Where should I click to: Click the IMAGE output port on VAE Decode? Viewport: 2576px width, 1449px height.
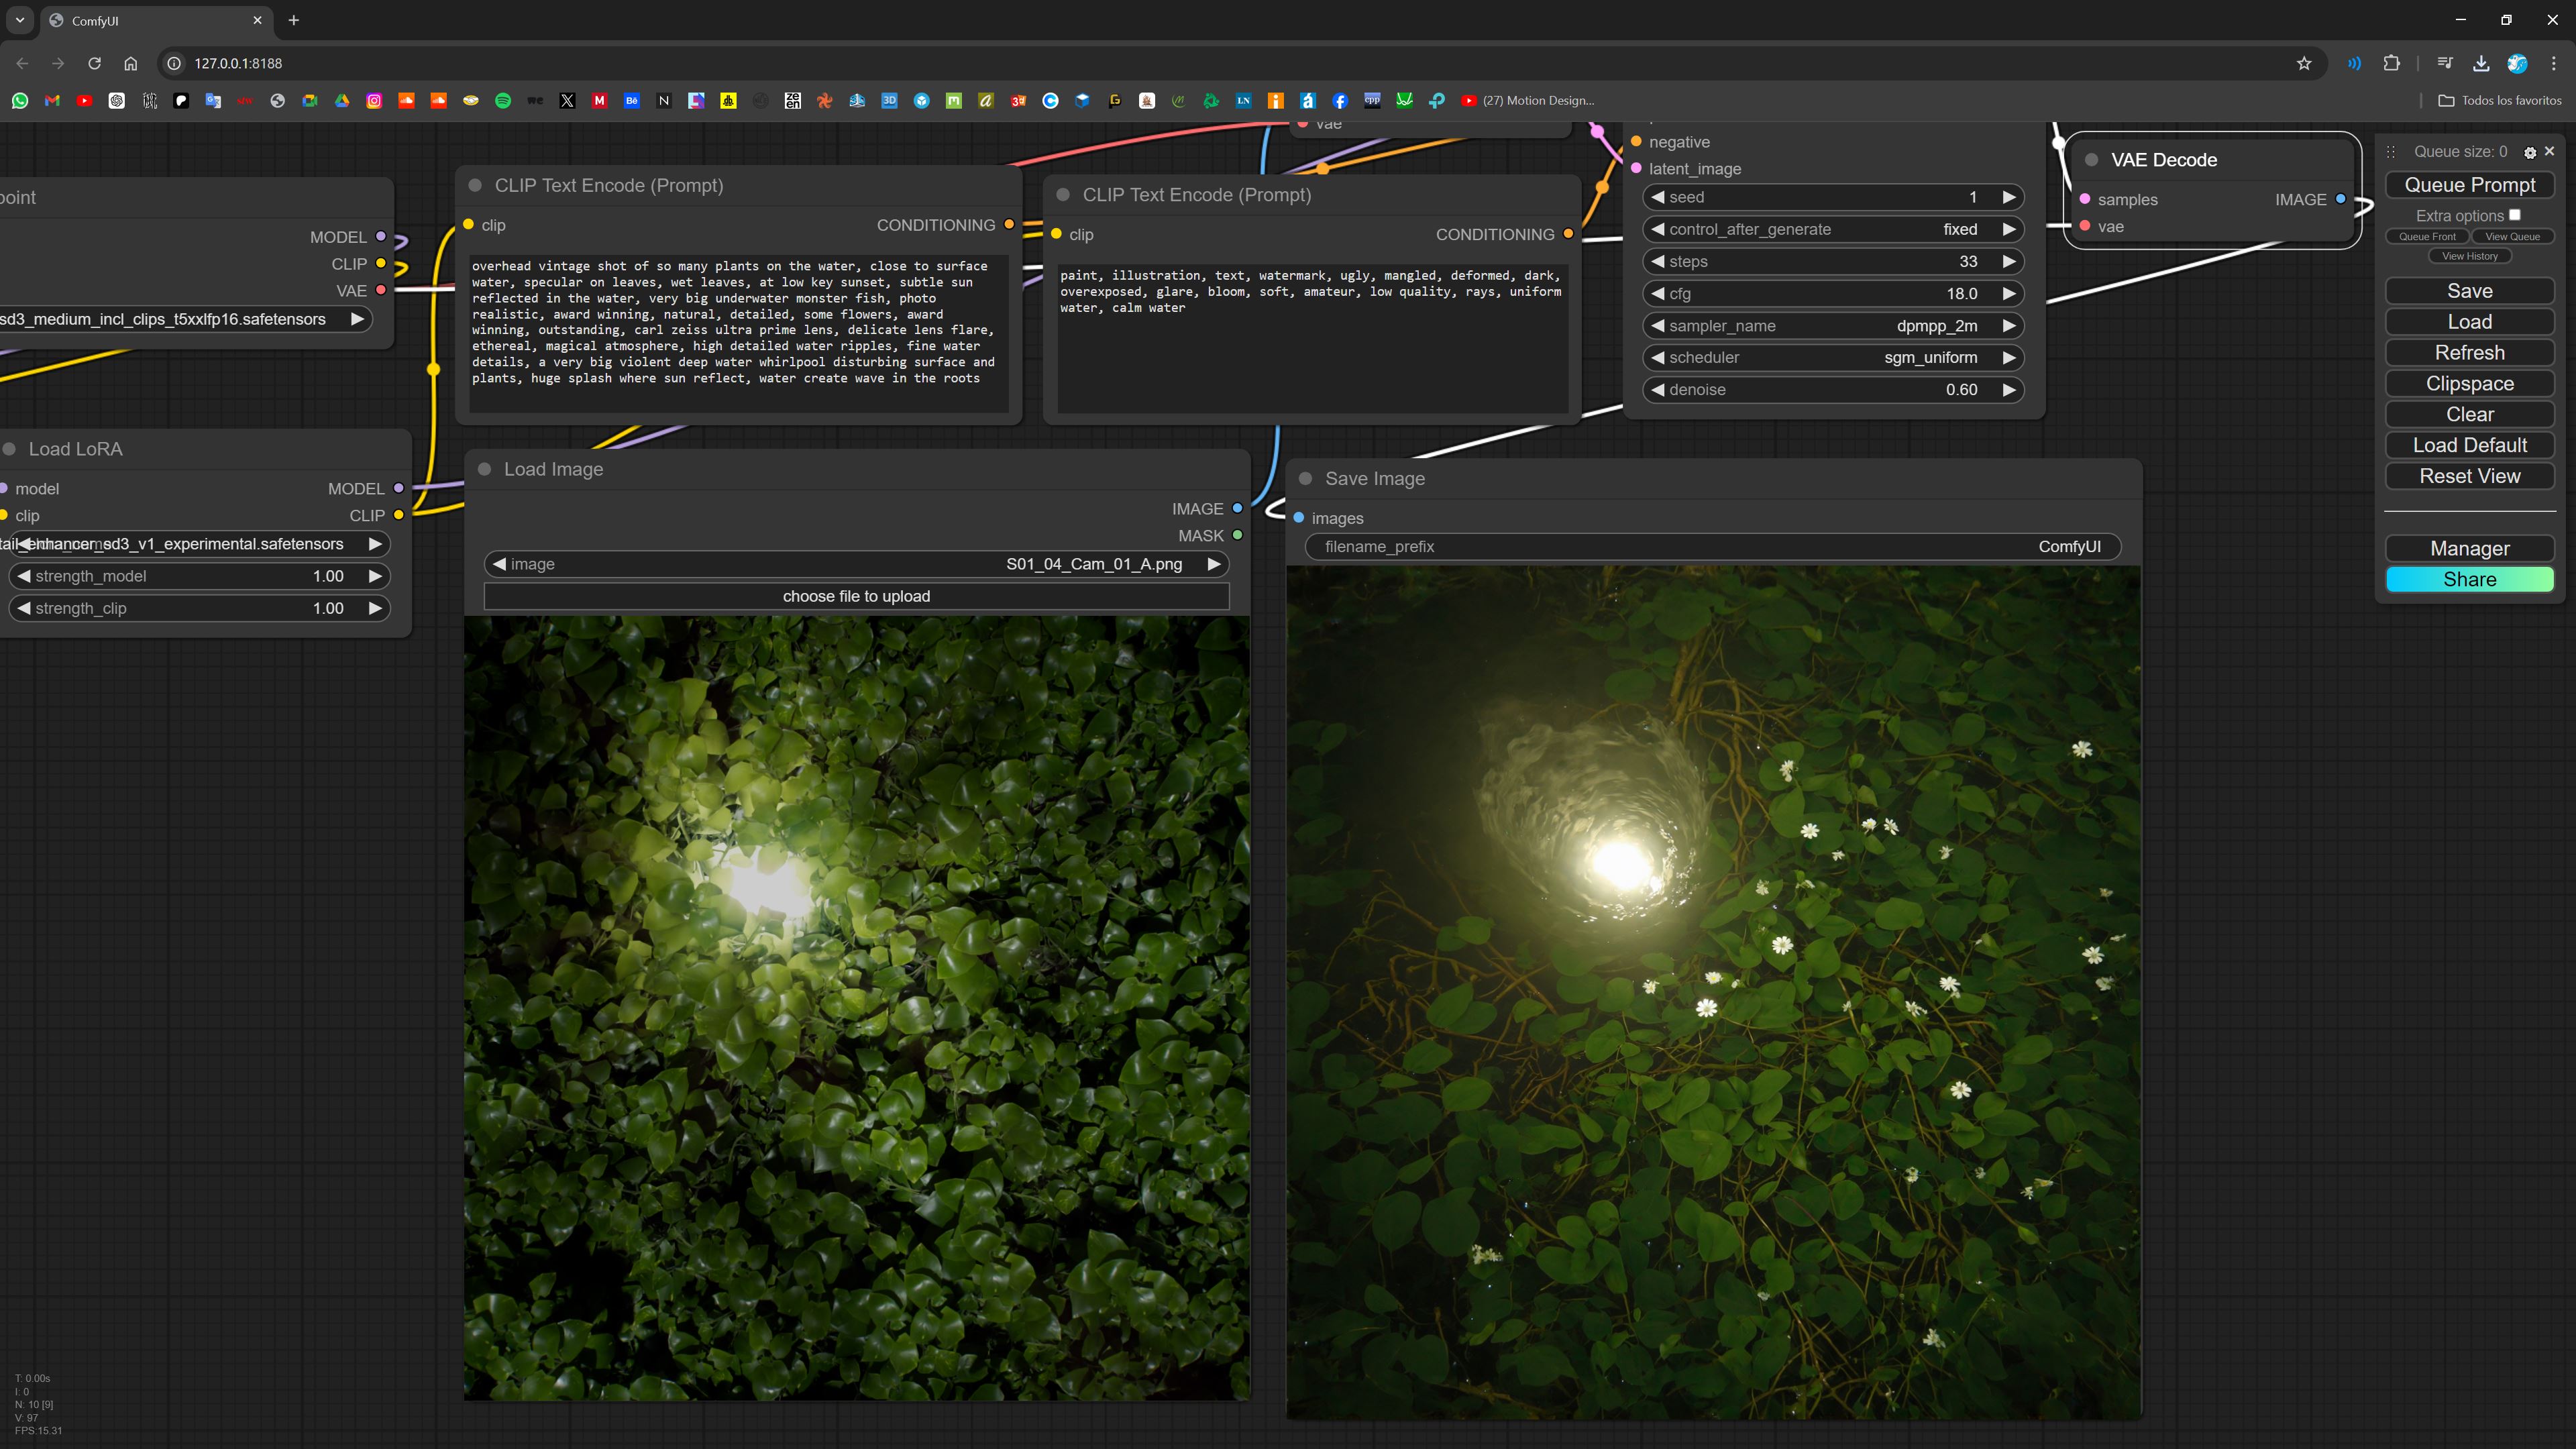point(2340,199)
